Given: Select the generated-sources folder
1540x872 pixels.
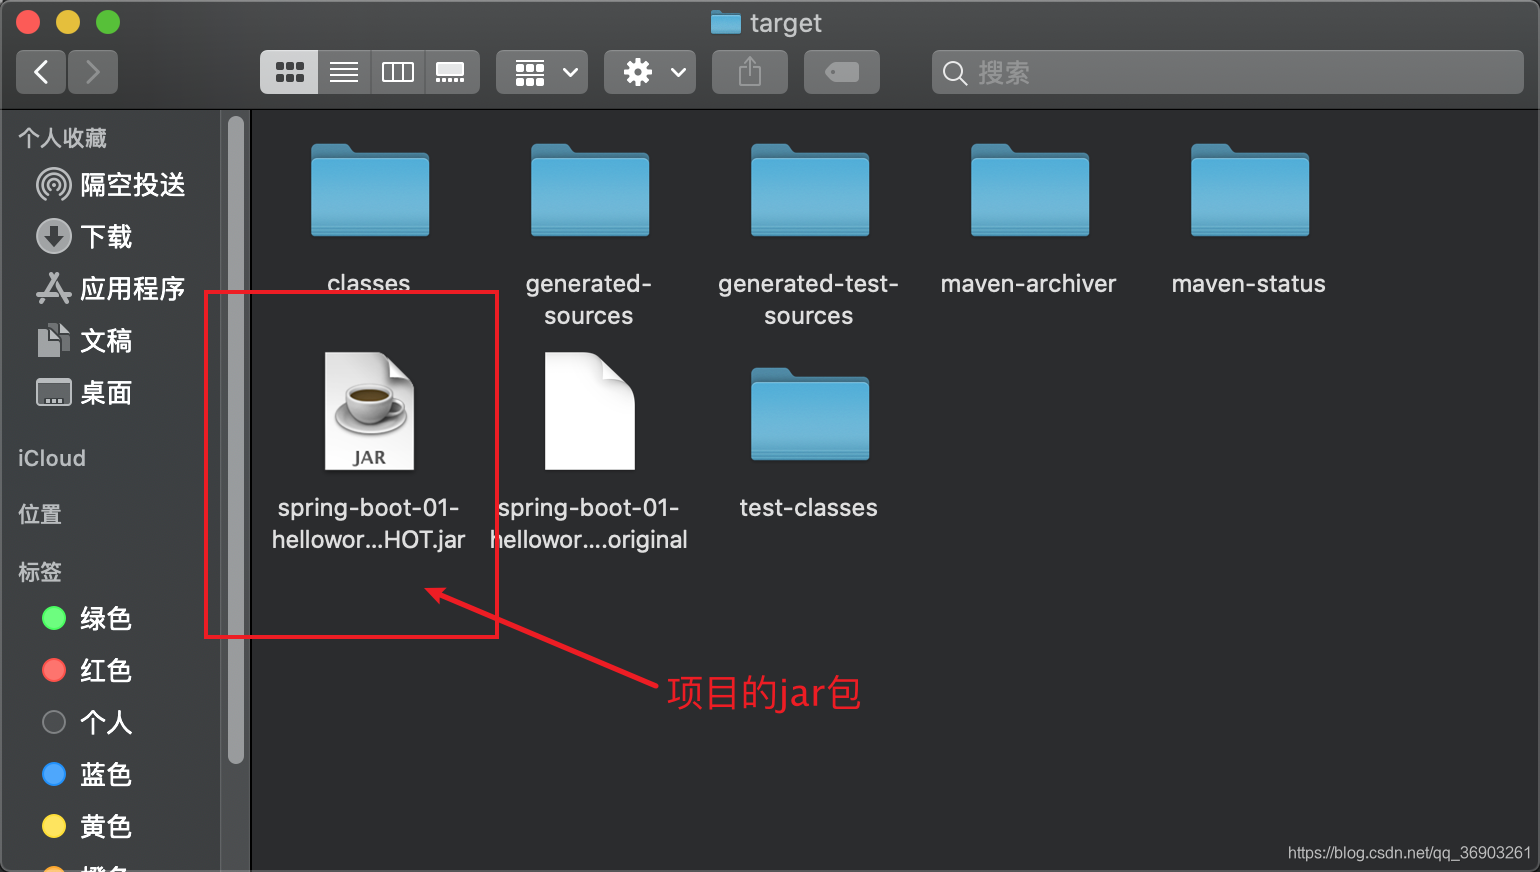Looking at the screenshot, I should pyautogui.click(x=589, y=190).
